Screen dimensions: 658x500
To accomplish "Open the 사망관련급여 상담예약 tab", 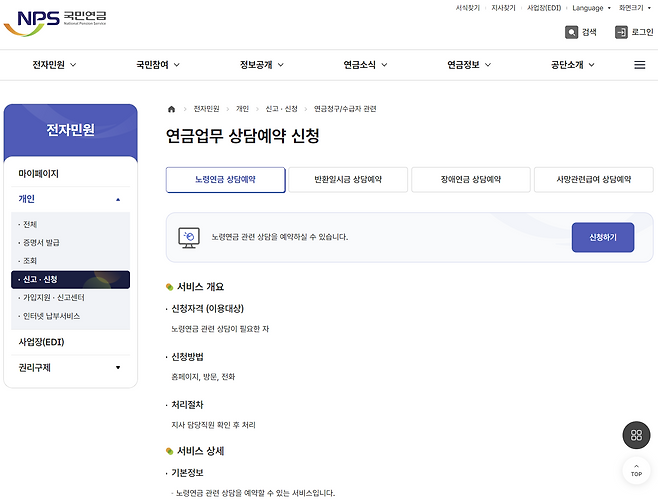I will pyautogui.click(x=593, y=179).
